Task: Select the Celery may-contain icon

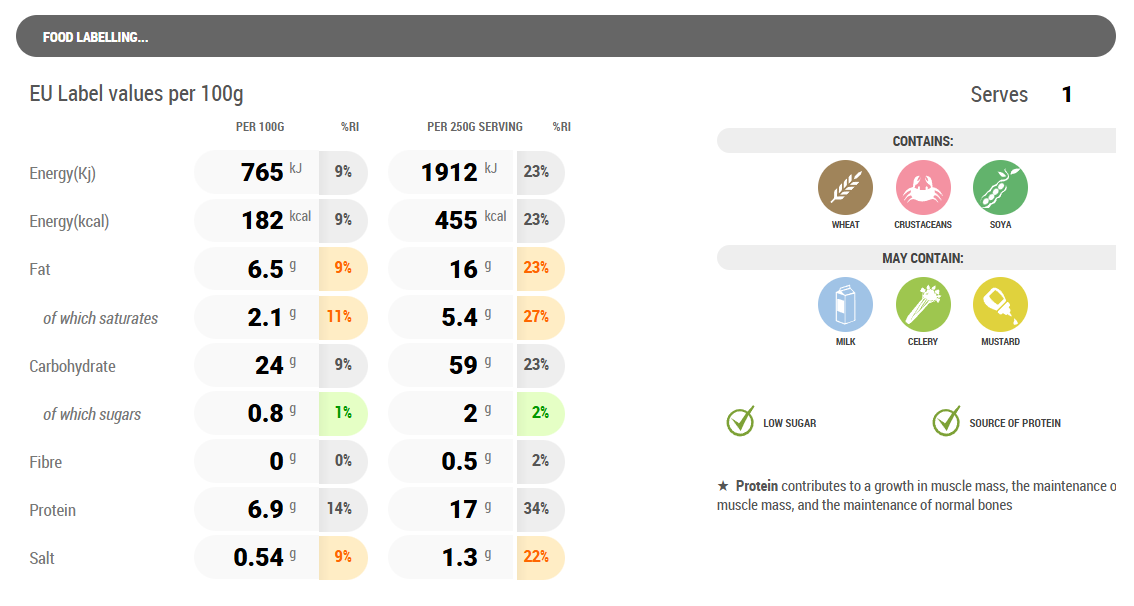Action: (923, 305)
